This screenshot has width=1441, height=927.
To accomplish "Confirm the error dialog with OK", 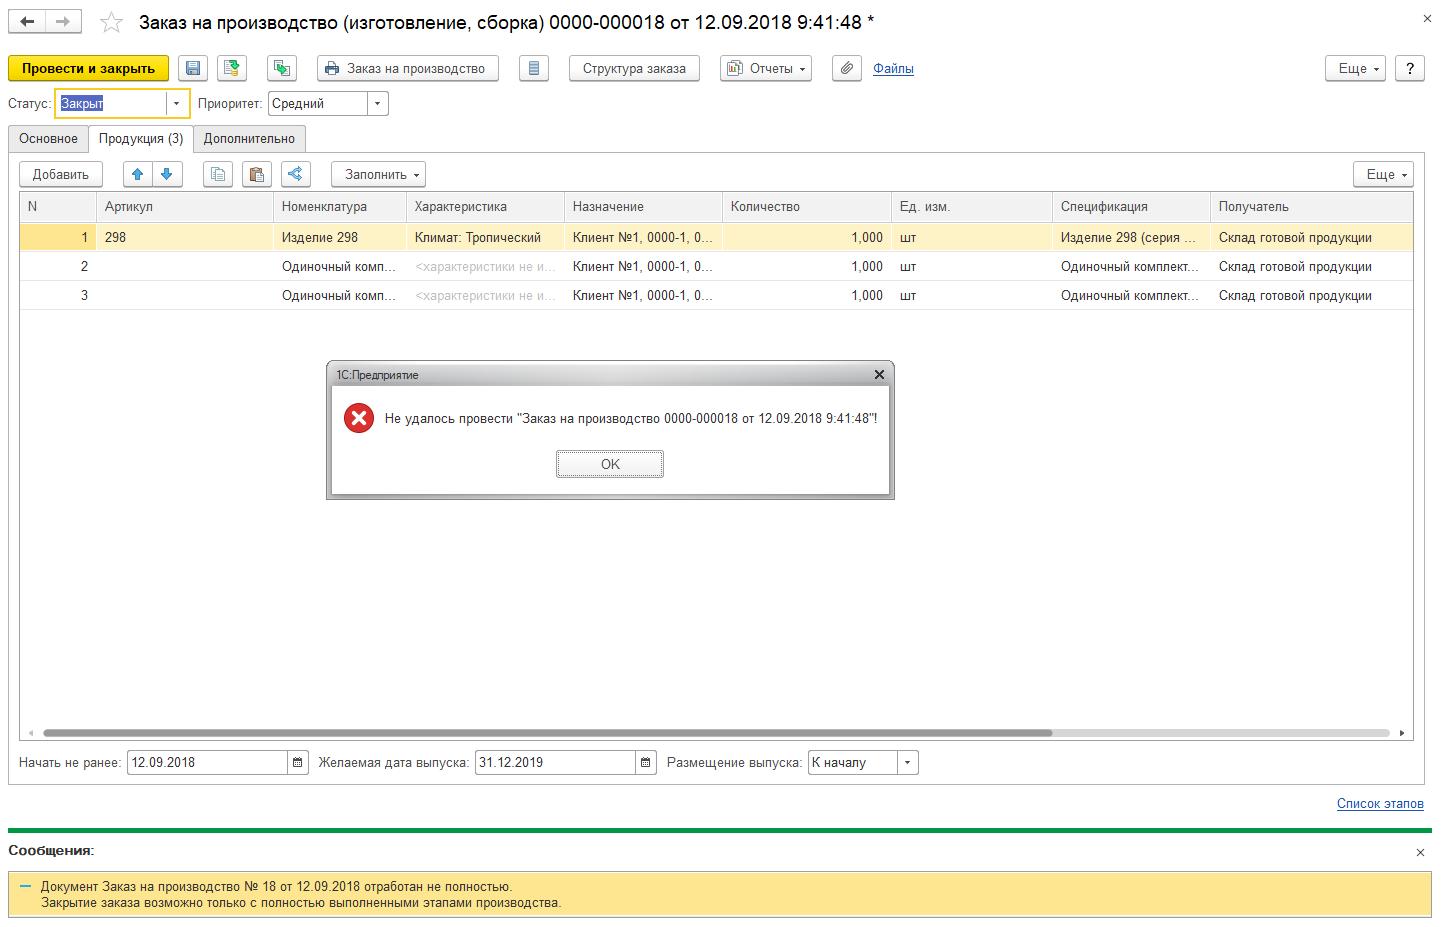I will 610,464.
